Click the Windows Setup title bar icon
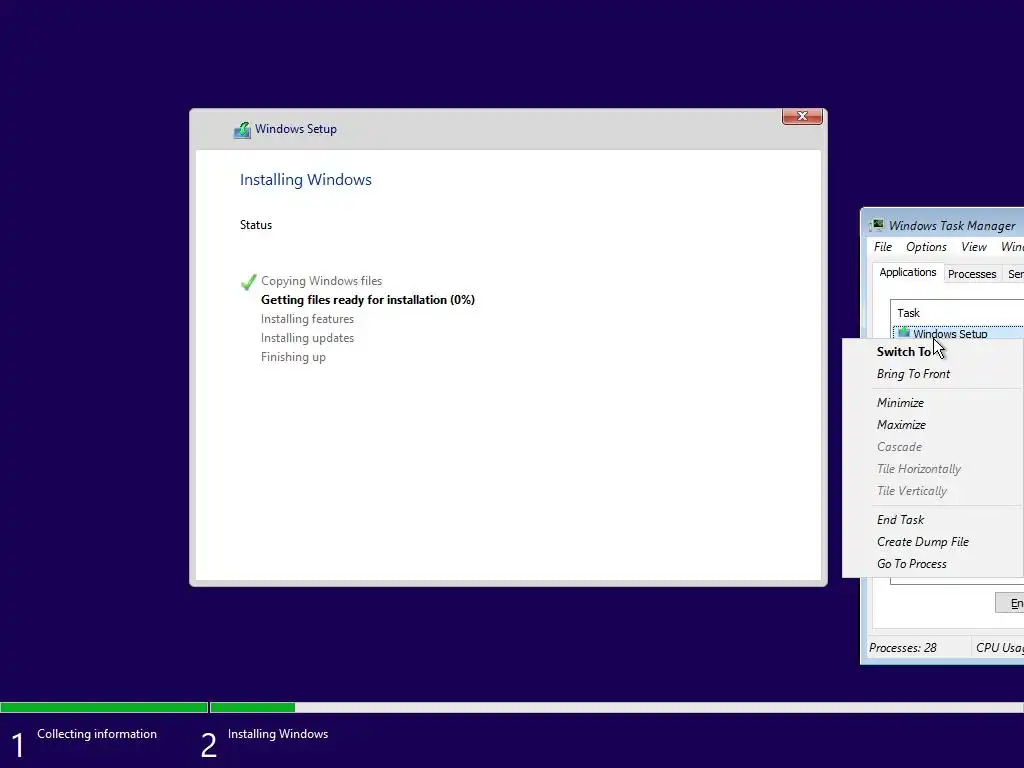Viewport: 1024px width, 768px height. [x=242, y=130]
